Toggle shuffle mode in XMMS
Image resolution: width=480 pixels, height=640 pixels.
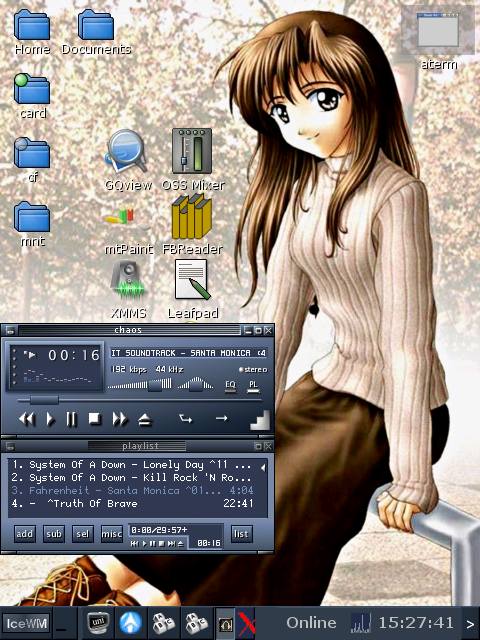point(186,418)
